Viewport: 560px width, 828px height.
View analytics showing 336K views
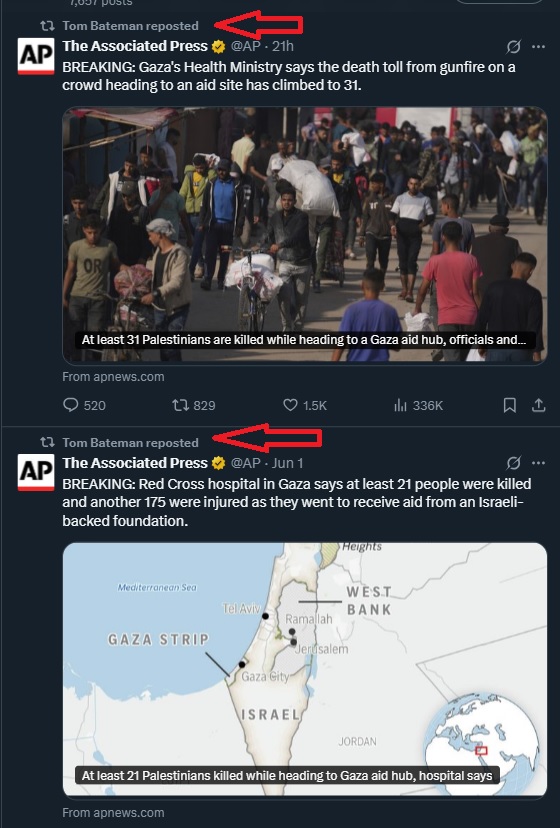[418, 406]
